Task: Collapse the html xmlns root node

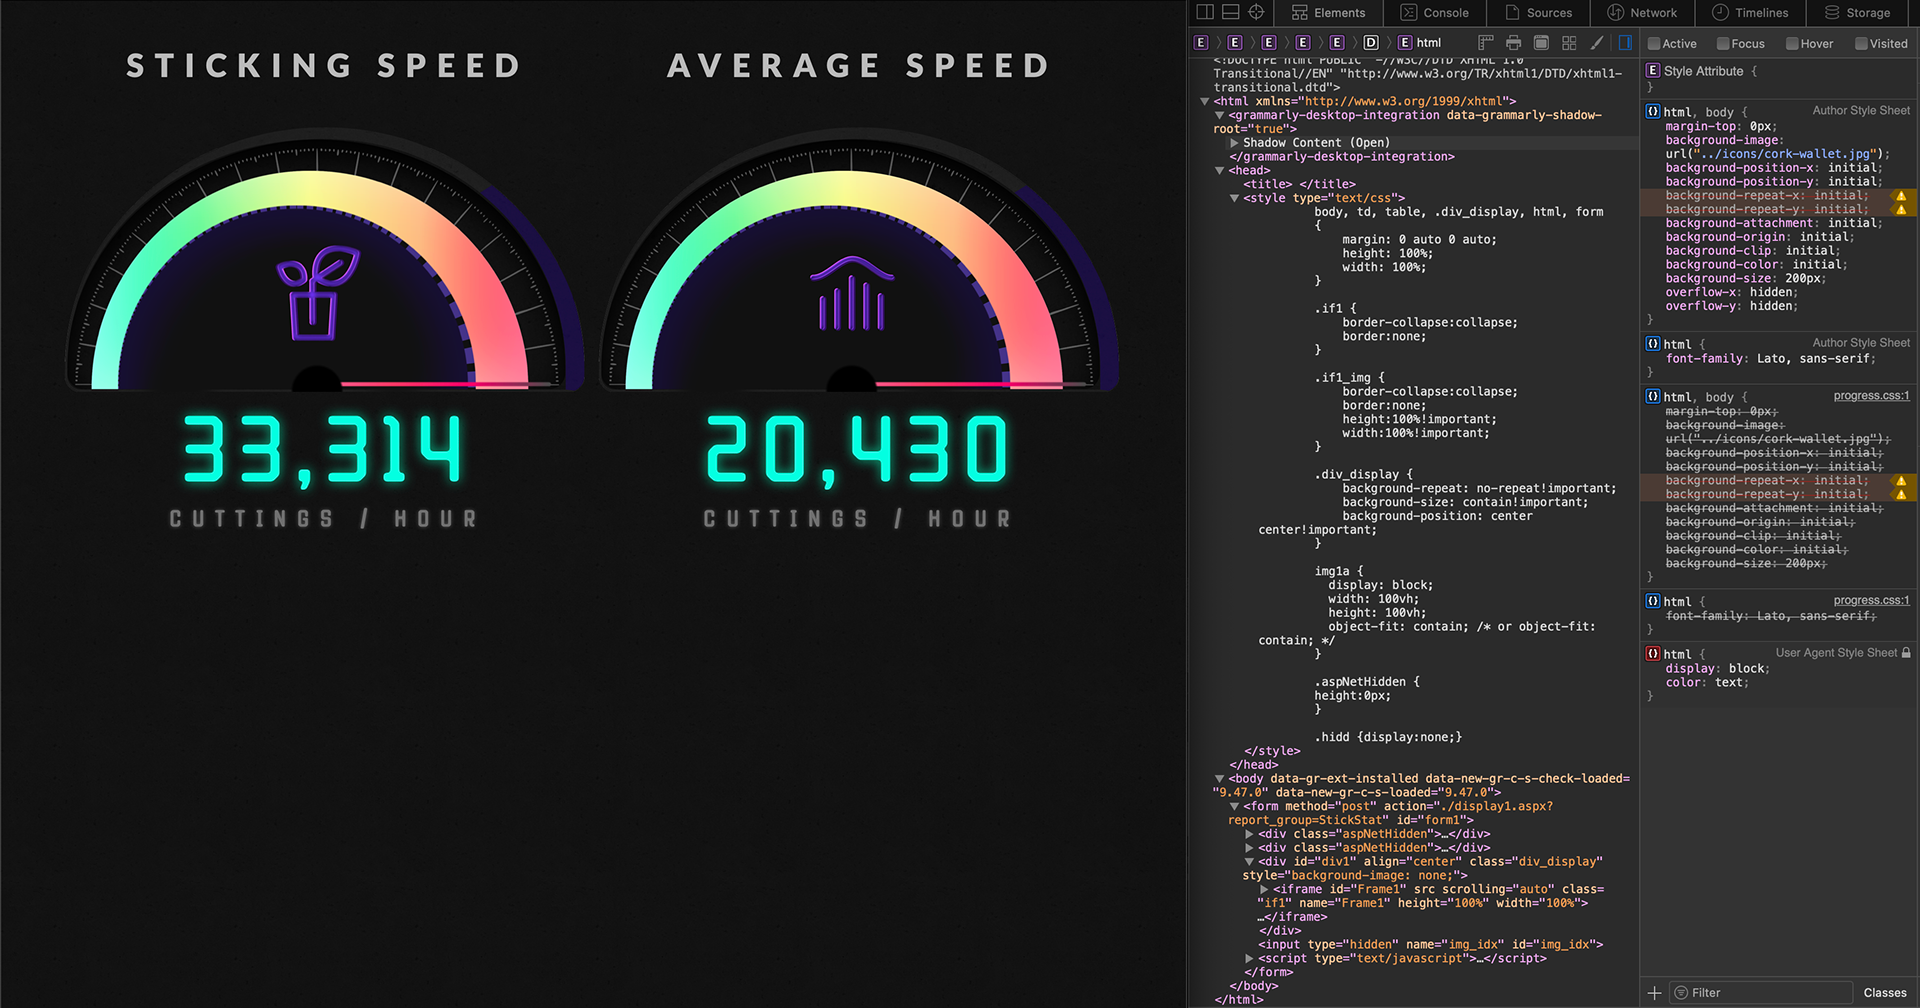Action: pyautogui.click(x=1205, y=101)
